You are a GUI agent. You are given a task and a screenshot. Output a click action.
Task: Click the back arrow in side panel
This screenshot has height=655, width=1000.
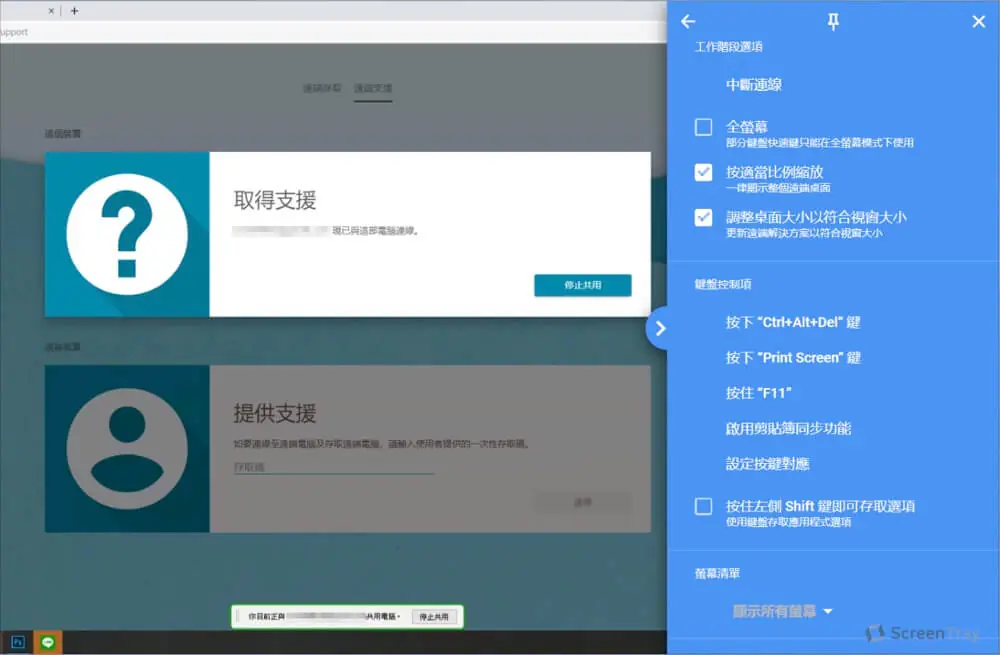point(688,22)
